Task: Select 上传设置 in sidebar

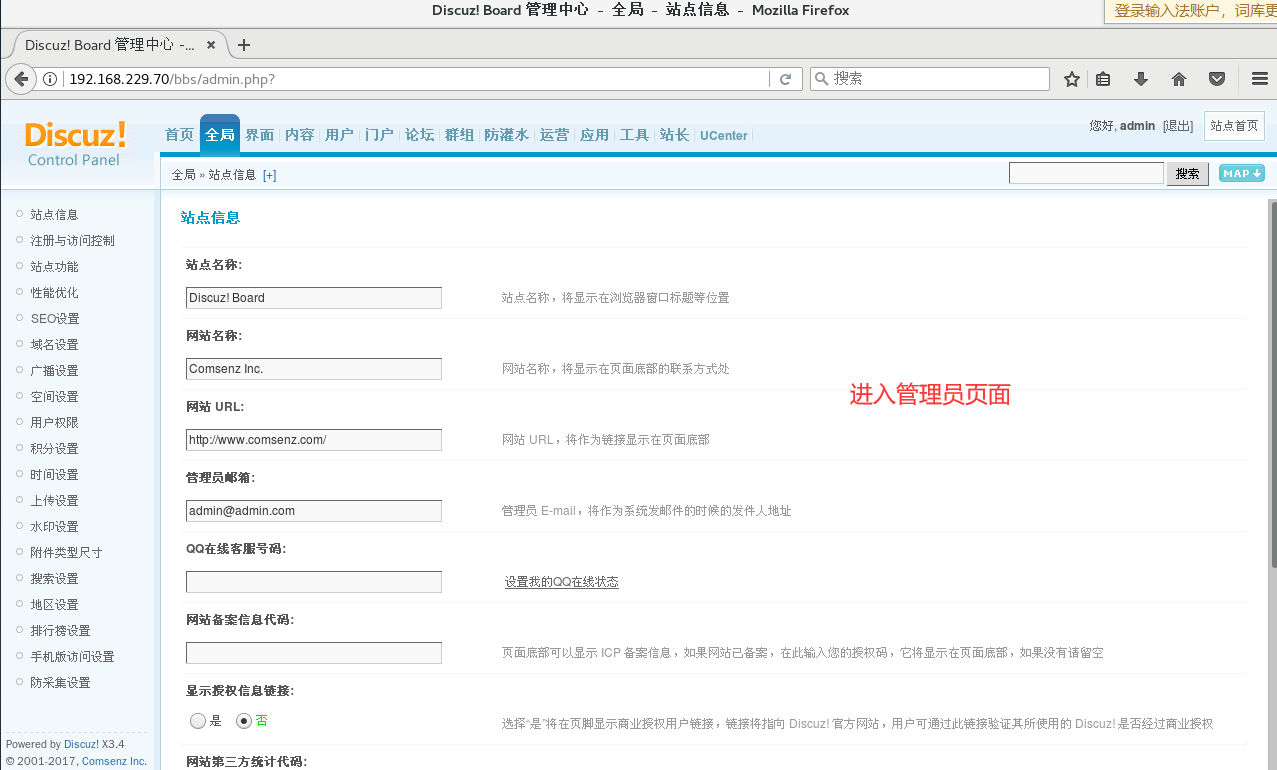Action: point(54,501)
